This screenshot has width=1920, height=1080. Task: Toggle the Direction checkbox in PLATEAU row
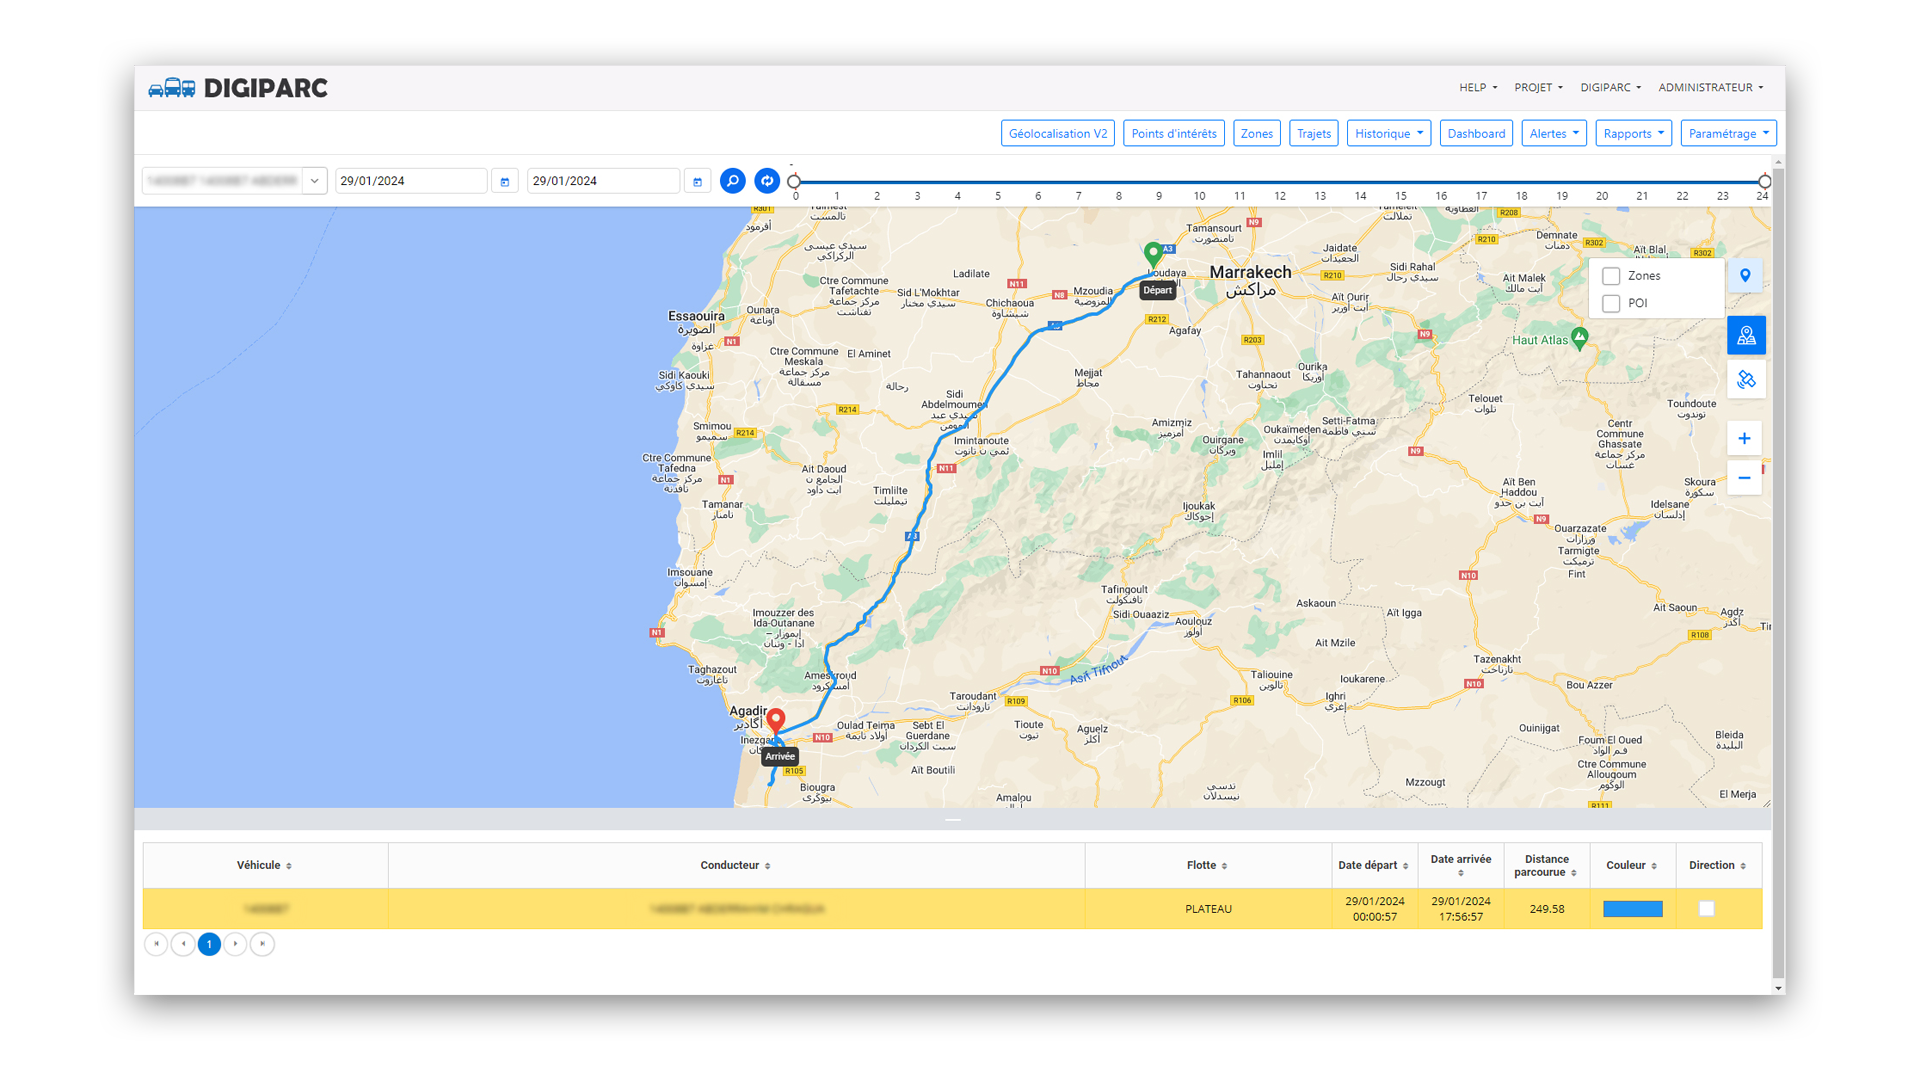[x=1707, y=909]
